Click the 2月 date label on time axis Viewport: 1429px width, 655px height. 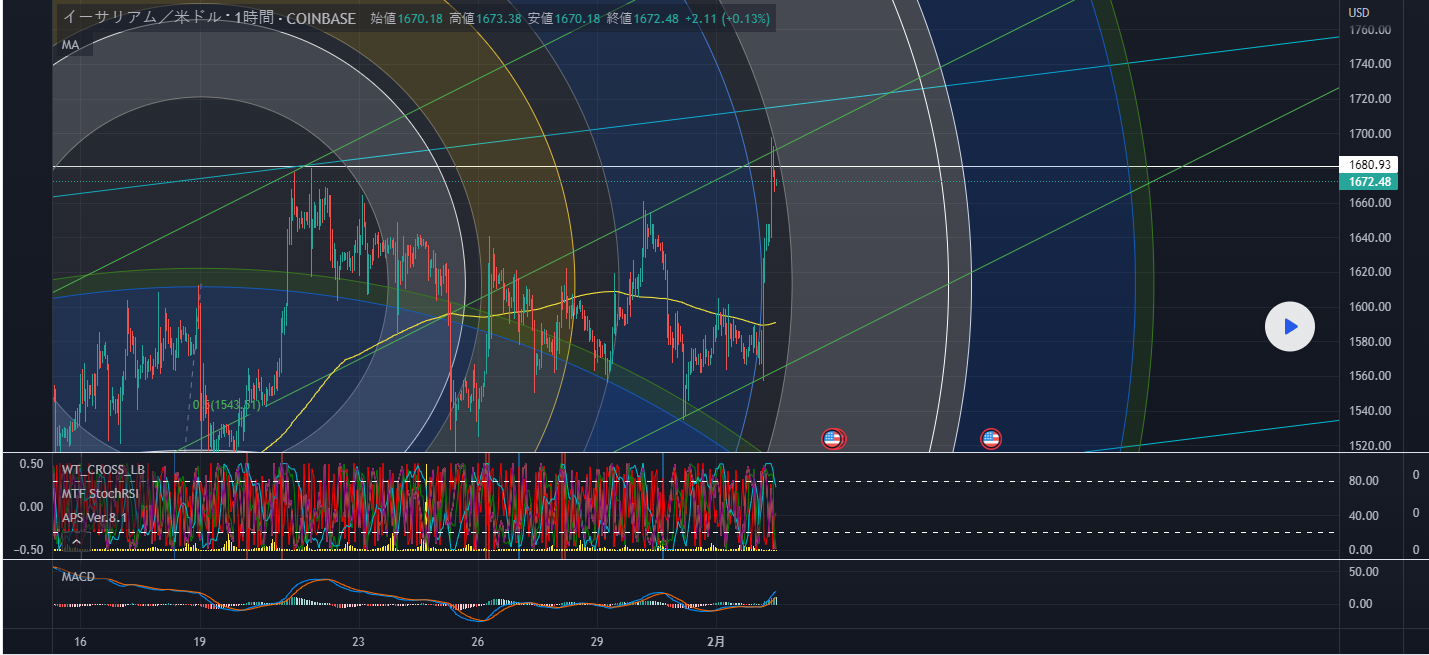716,641
